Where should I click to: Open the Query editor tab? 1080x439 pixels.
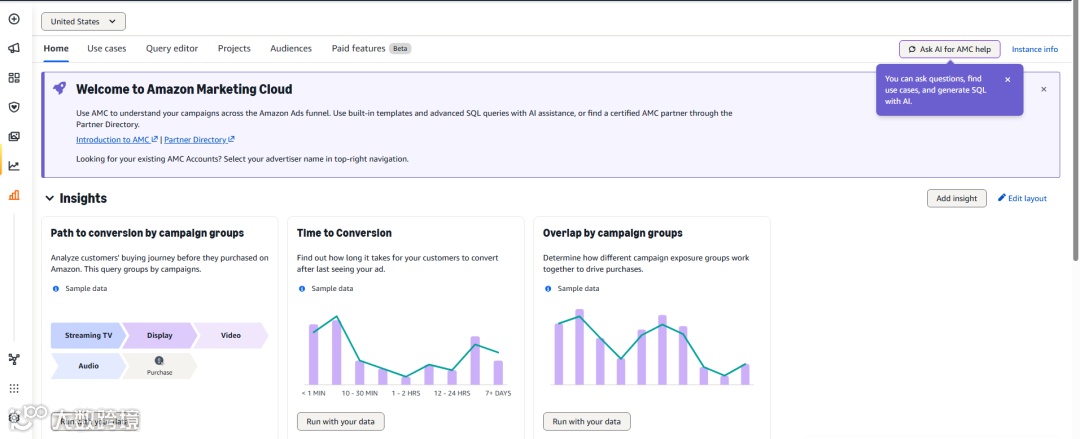172,48
